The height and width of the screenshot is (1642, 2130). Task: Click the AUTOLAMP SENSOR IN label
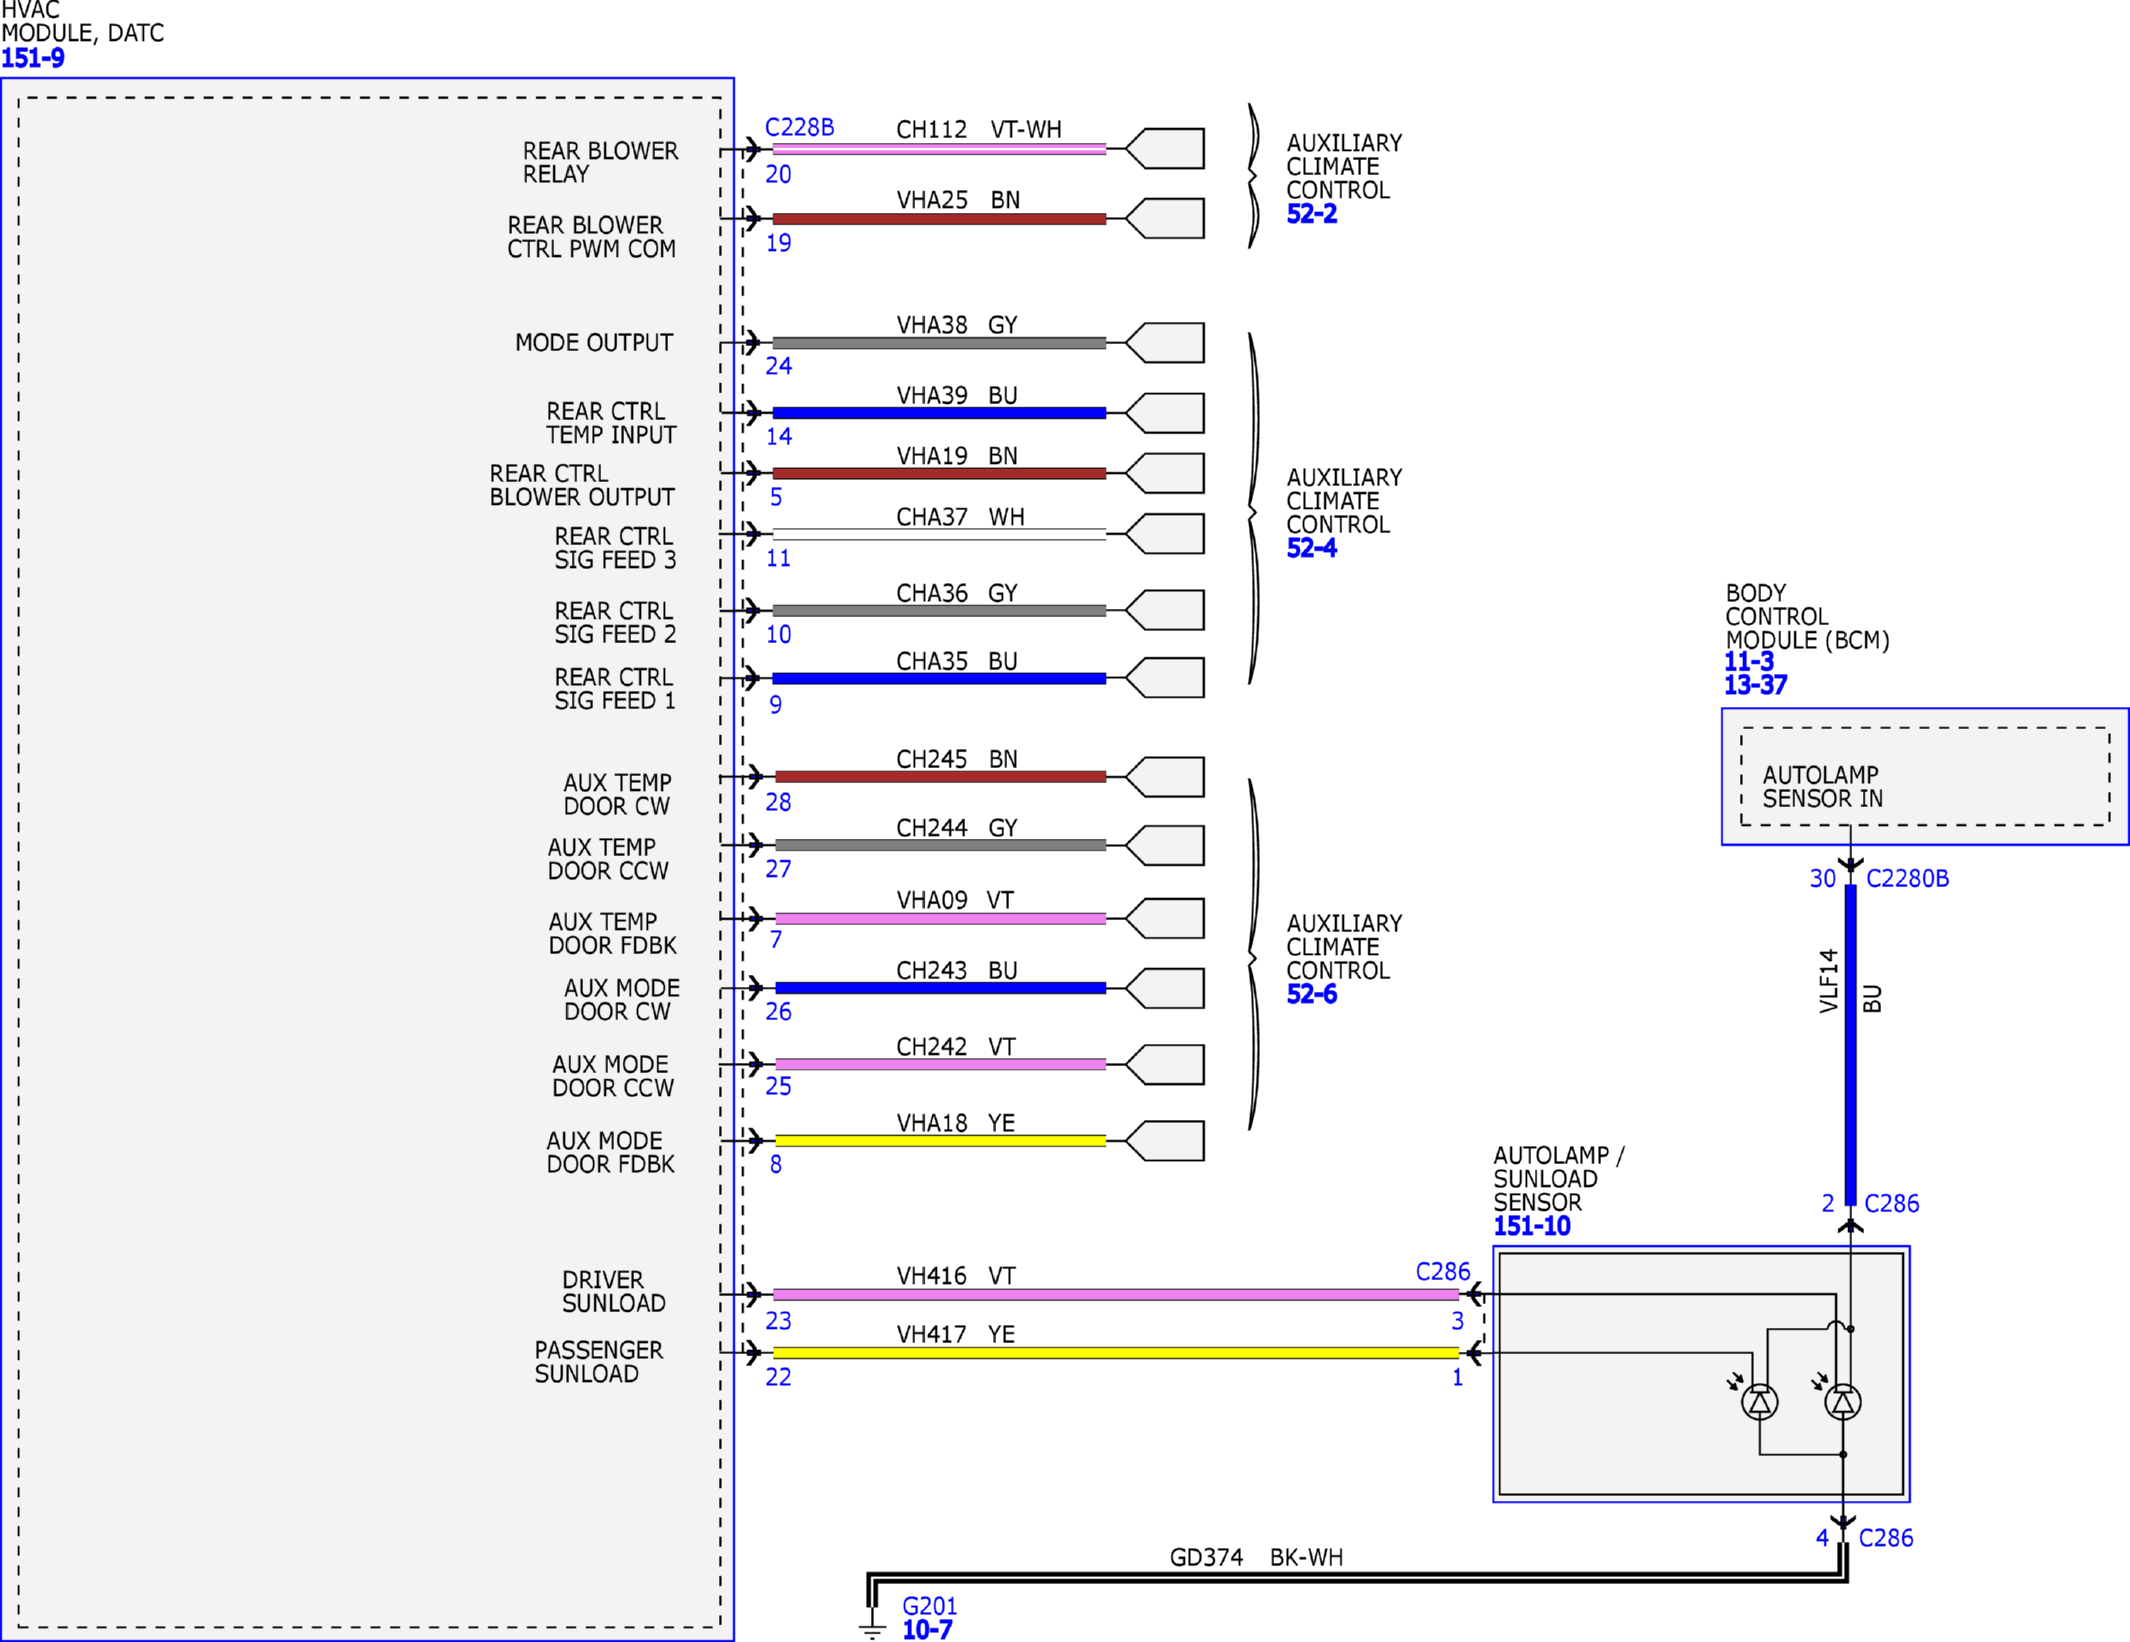(1822, 787)
